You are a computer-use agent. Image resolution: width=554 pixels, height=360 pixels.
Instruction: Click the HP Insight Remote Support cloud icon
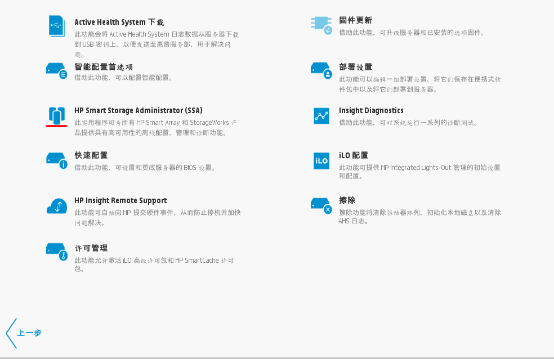click(57, 206)
